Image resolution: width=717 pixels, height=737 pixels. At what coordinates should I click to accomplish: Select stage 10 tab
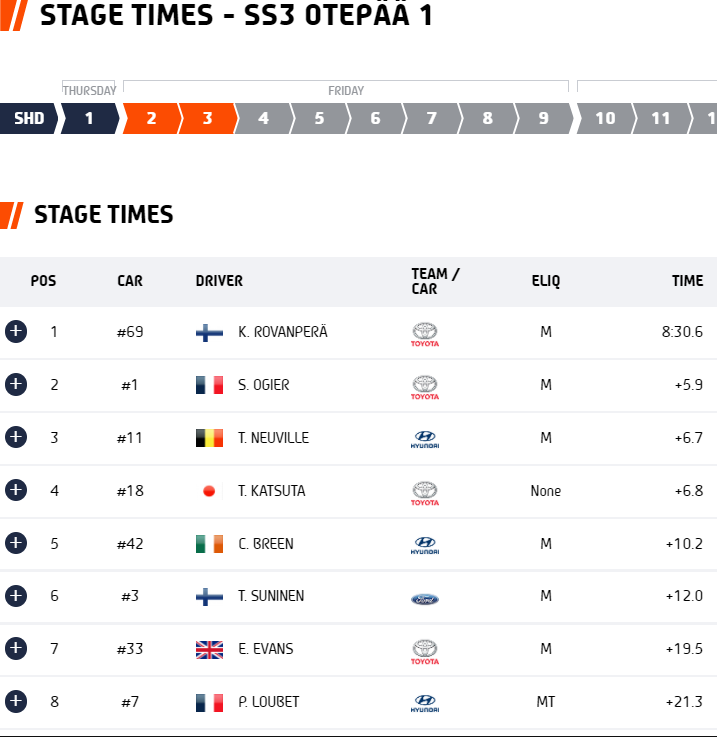pyautogui.click(x=605, y=118)
